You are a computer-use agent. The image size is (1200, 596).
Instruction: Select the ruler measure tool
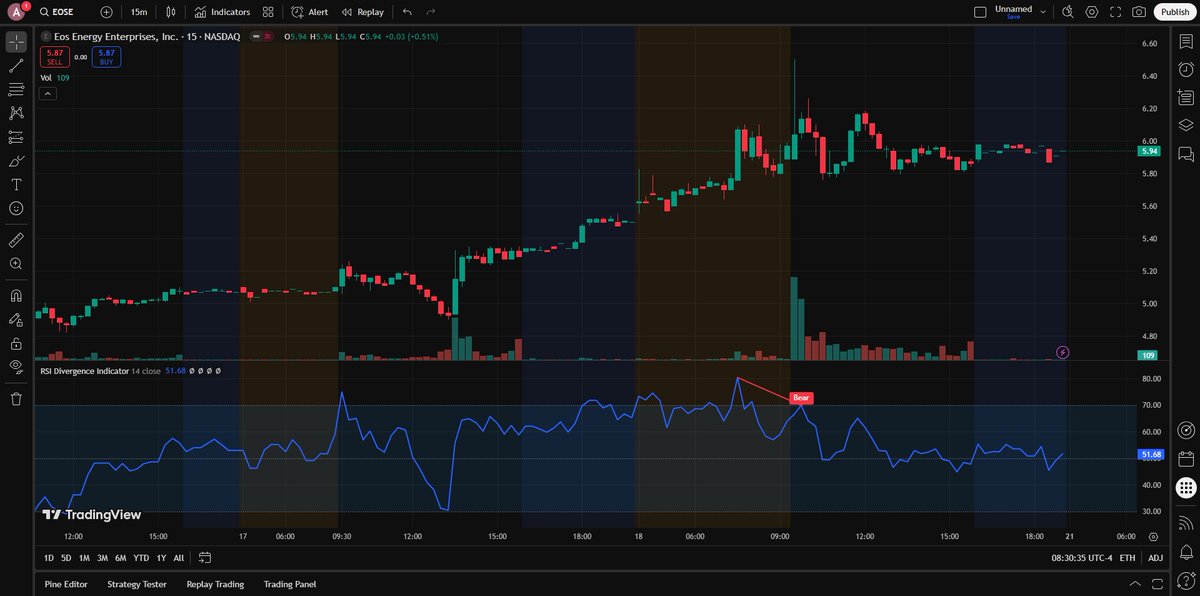point(16,240)
